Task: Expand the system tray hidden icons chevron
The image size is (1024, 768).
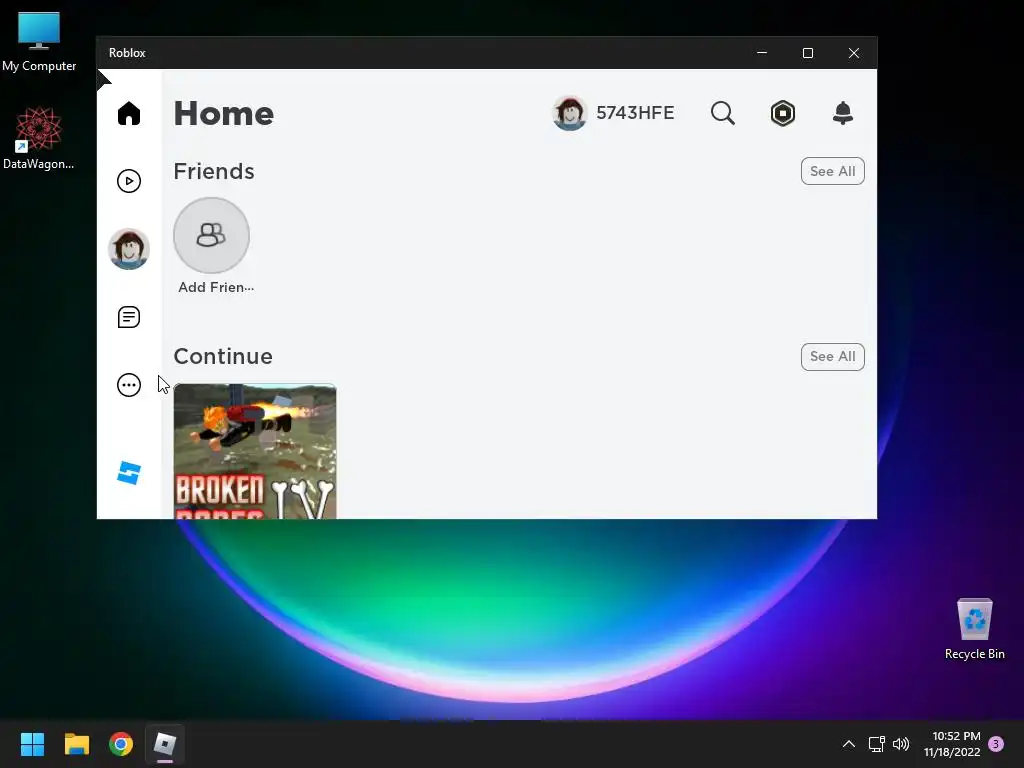Action: point(848,744)
